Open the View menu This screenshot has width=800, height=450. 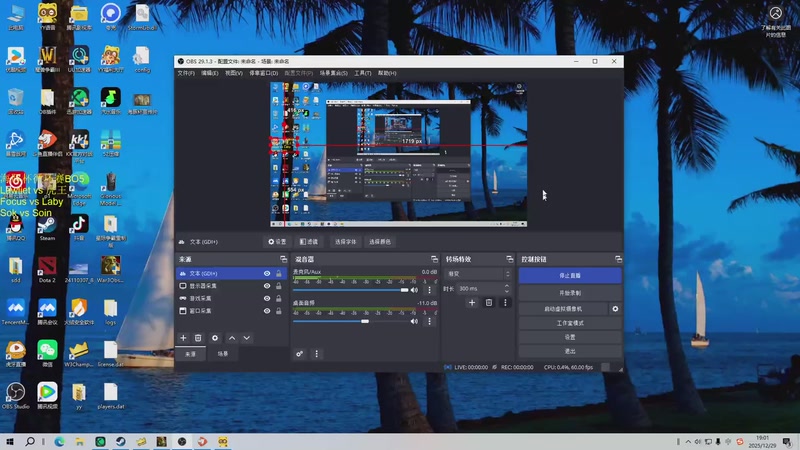(x=234, y=73)
